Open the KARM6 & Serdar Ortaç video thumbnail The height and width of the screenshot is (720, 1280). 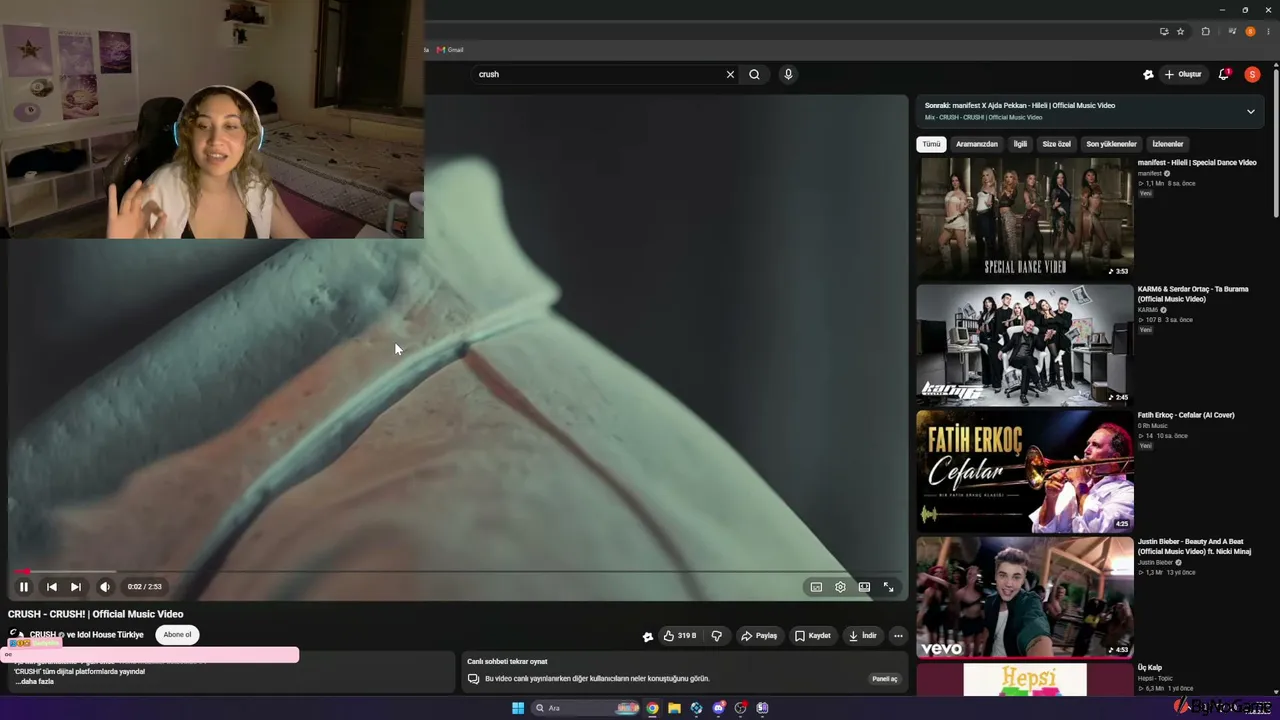tap(1025, 344)
